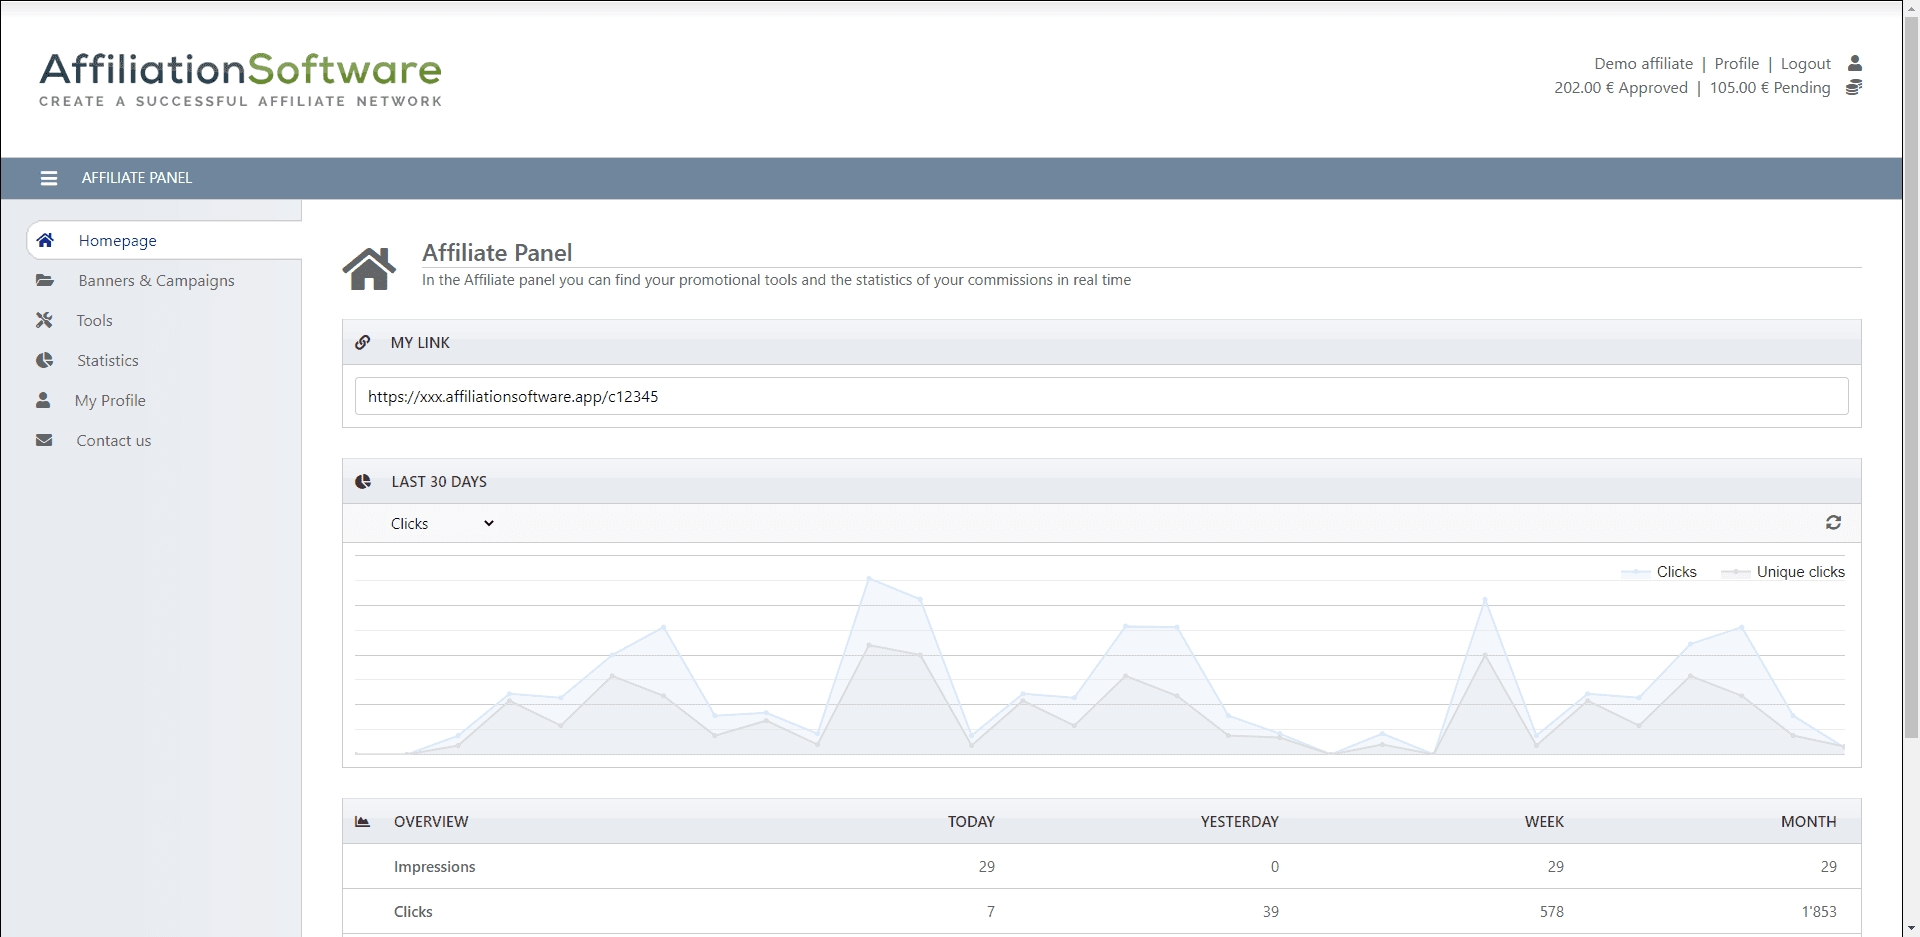Toggle the sidebar with hamburger icon
The height and width of the screenshot is (937, 1920).
point(48,178)
